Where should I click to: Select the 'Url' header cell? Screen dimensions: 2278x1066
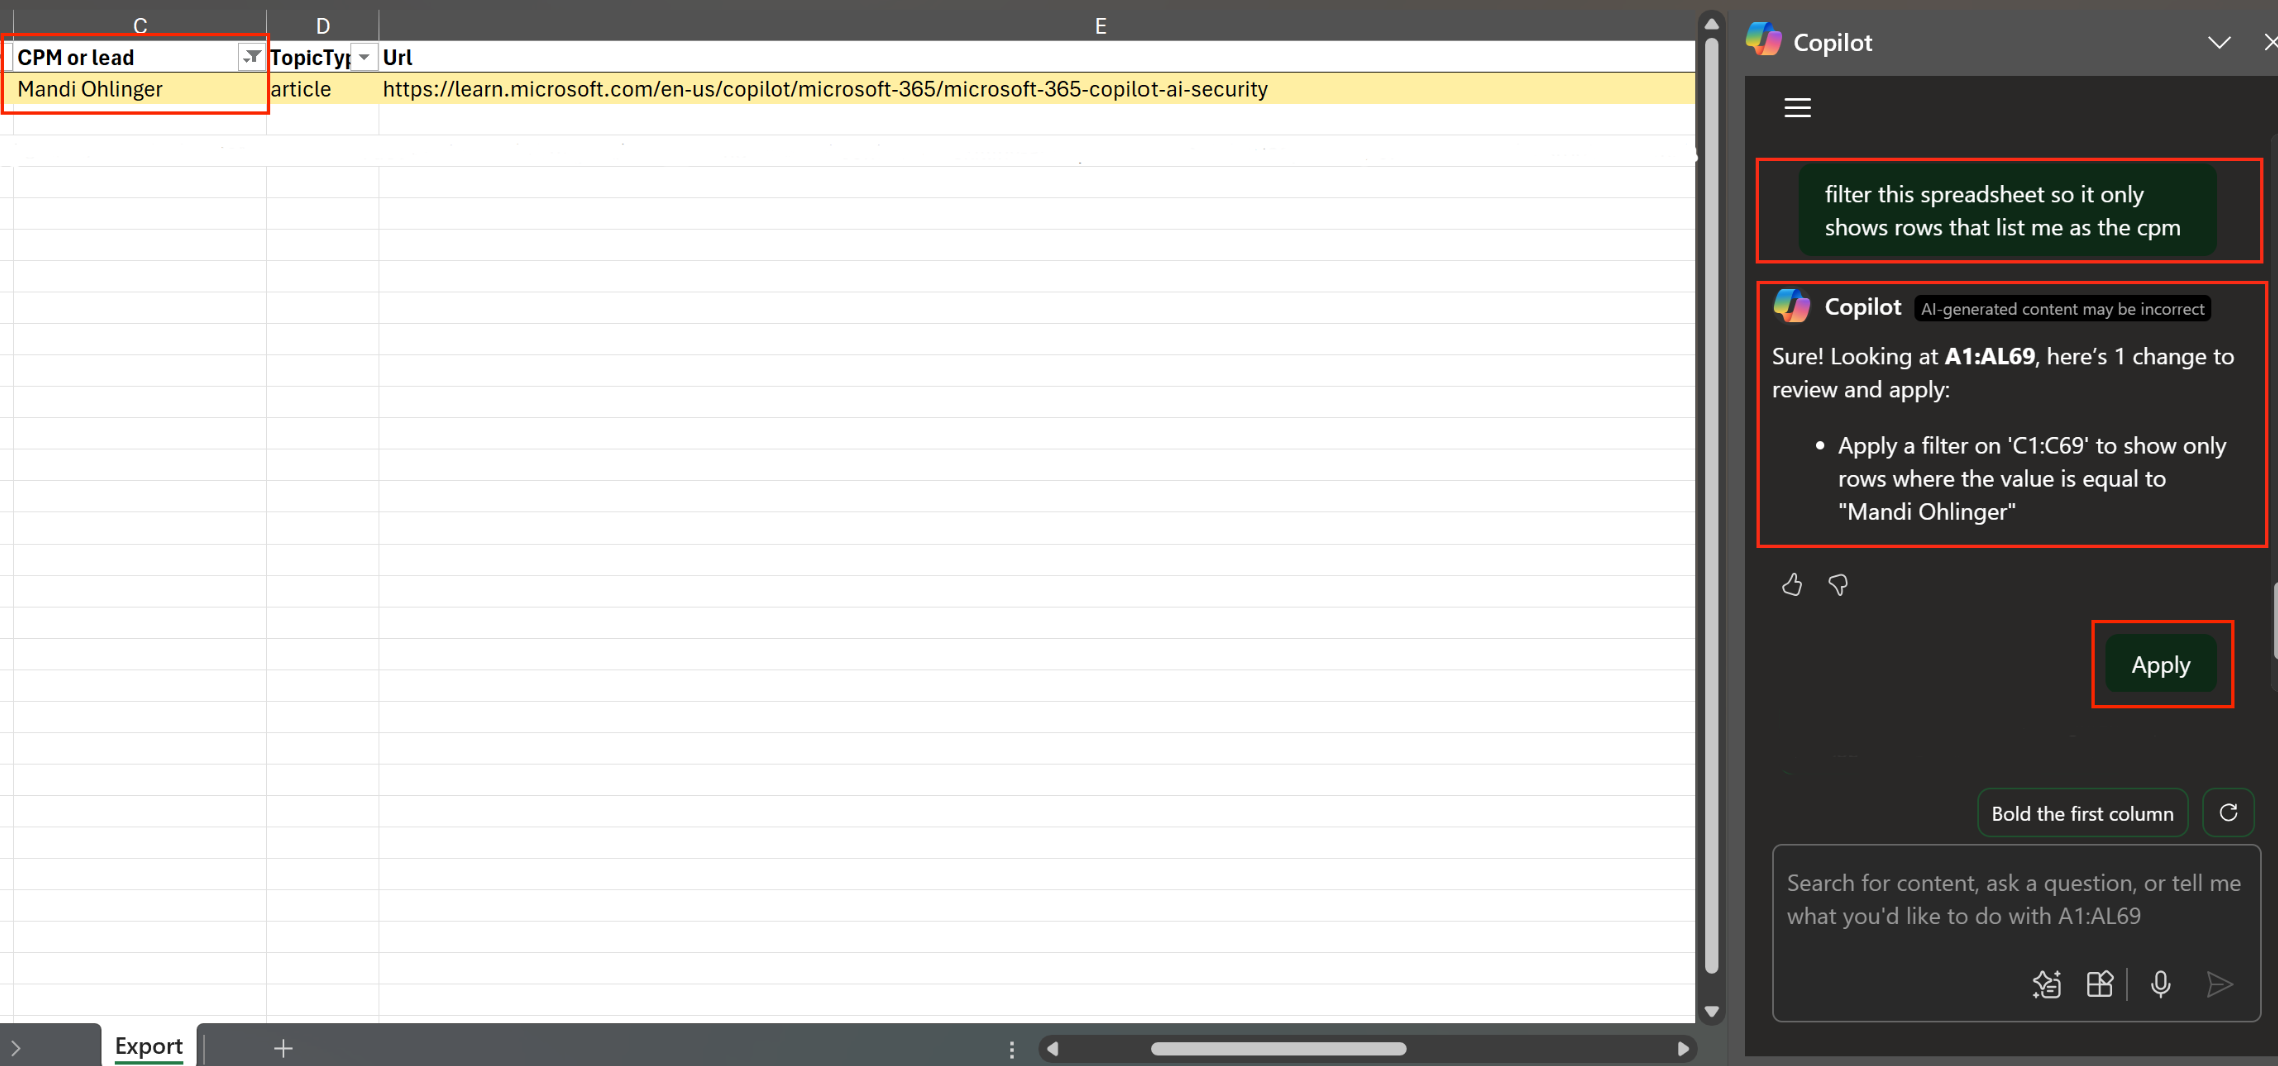coord(1037,57)
